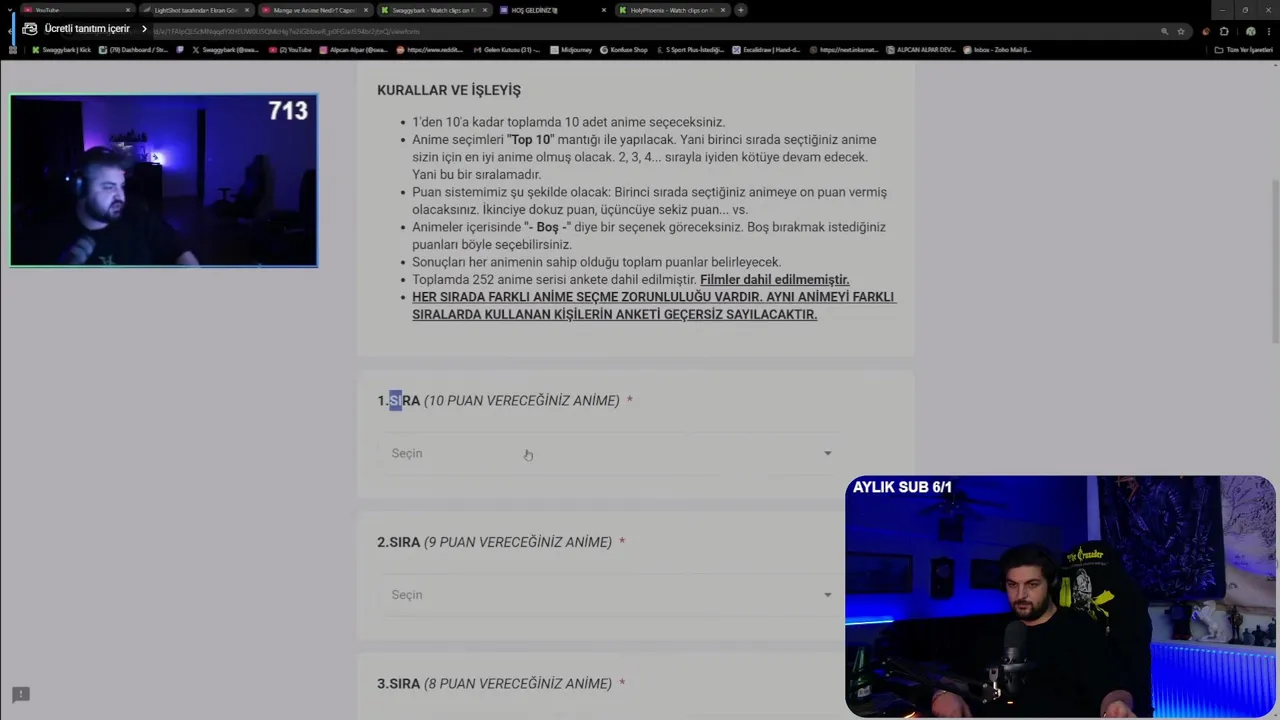Viewport: 1280px width, 720px height.
Task: Switch to Swaggybark Watch clips tab
Action: pyautogui.click(x=433, y=10)
